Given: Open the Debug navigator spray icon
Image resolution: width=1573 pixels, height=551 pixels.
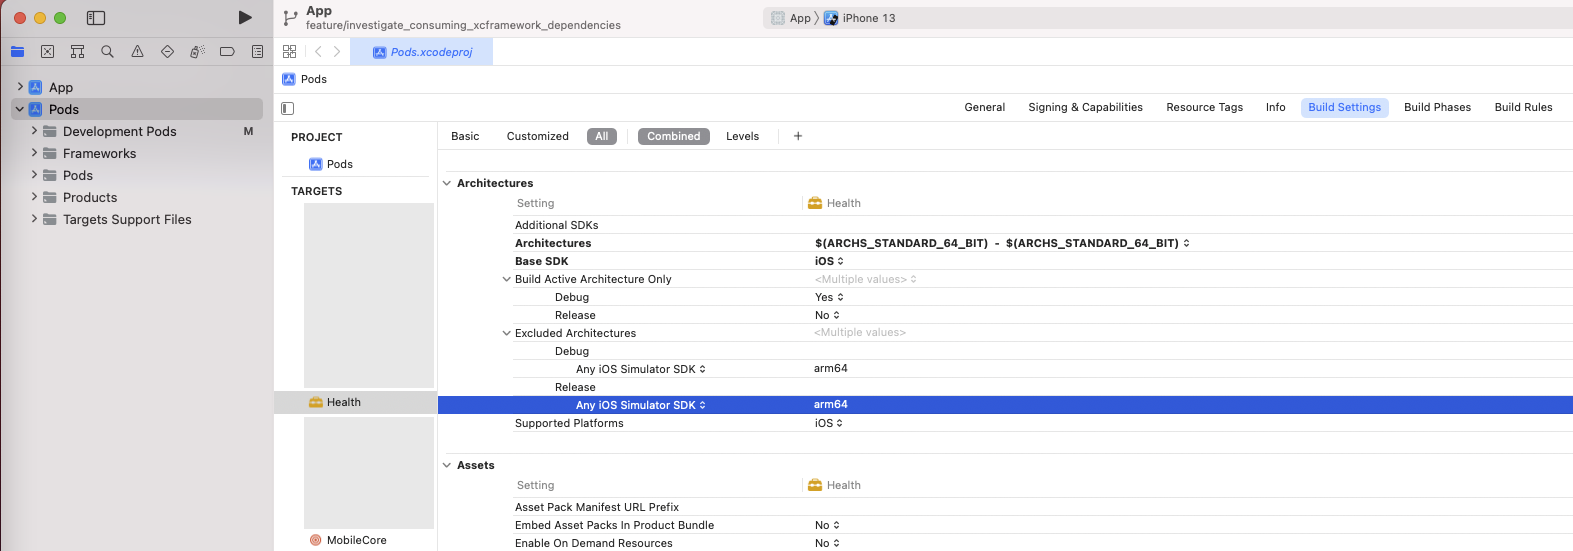Looking at the screenshot, I should [197, 51].
